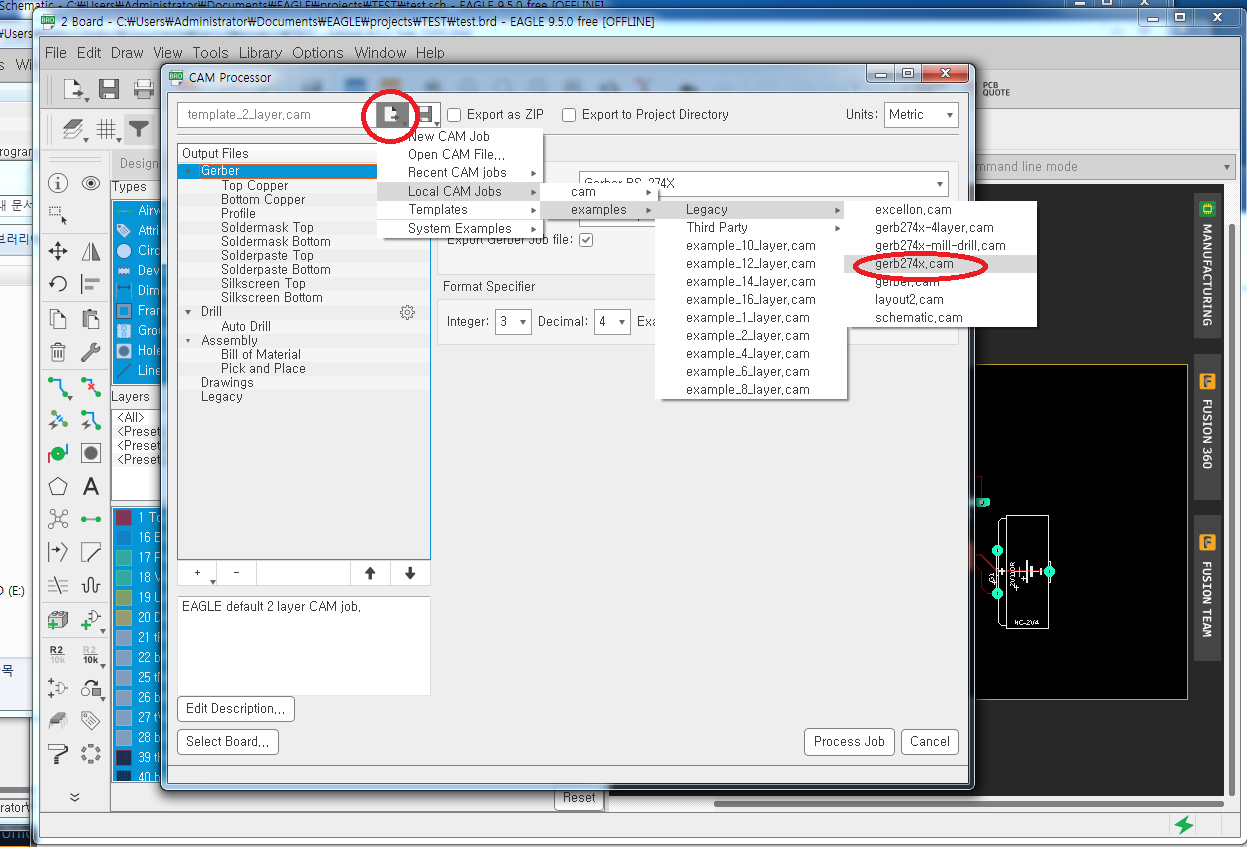Select the Value (R2 10k) tool
The image size is (1247, 847).
coord(91,655)
